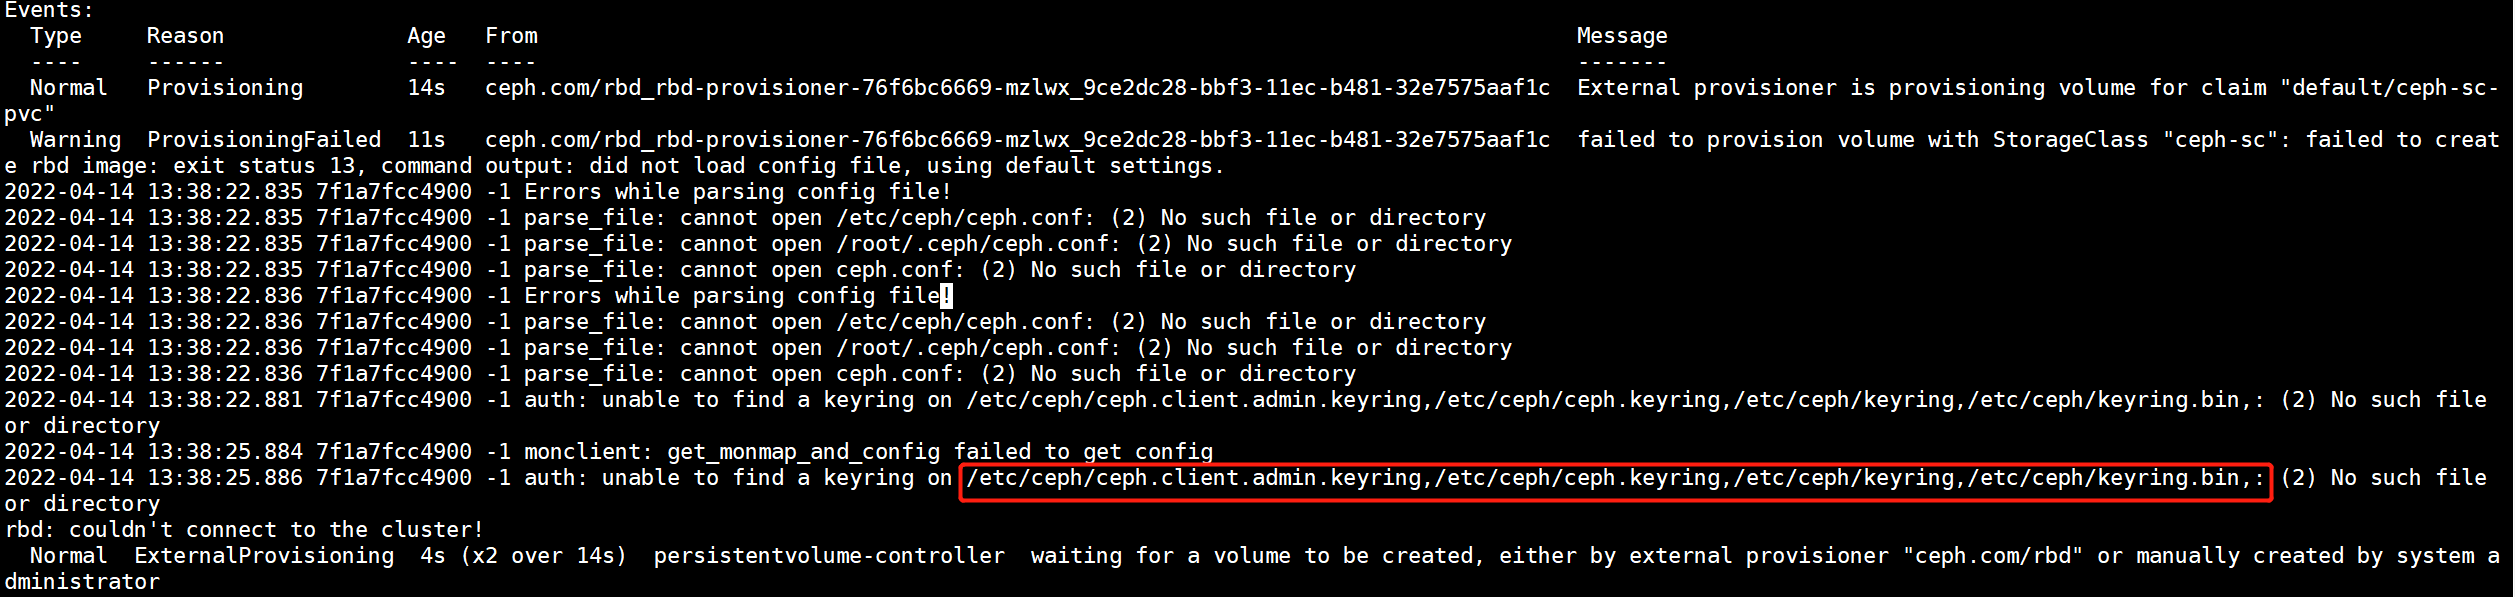Screen dimensions: 2515x597
Task: Click persistentvolume-controller source text
Action: tap(829, 556)
